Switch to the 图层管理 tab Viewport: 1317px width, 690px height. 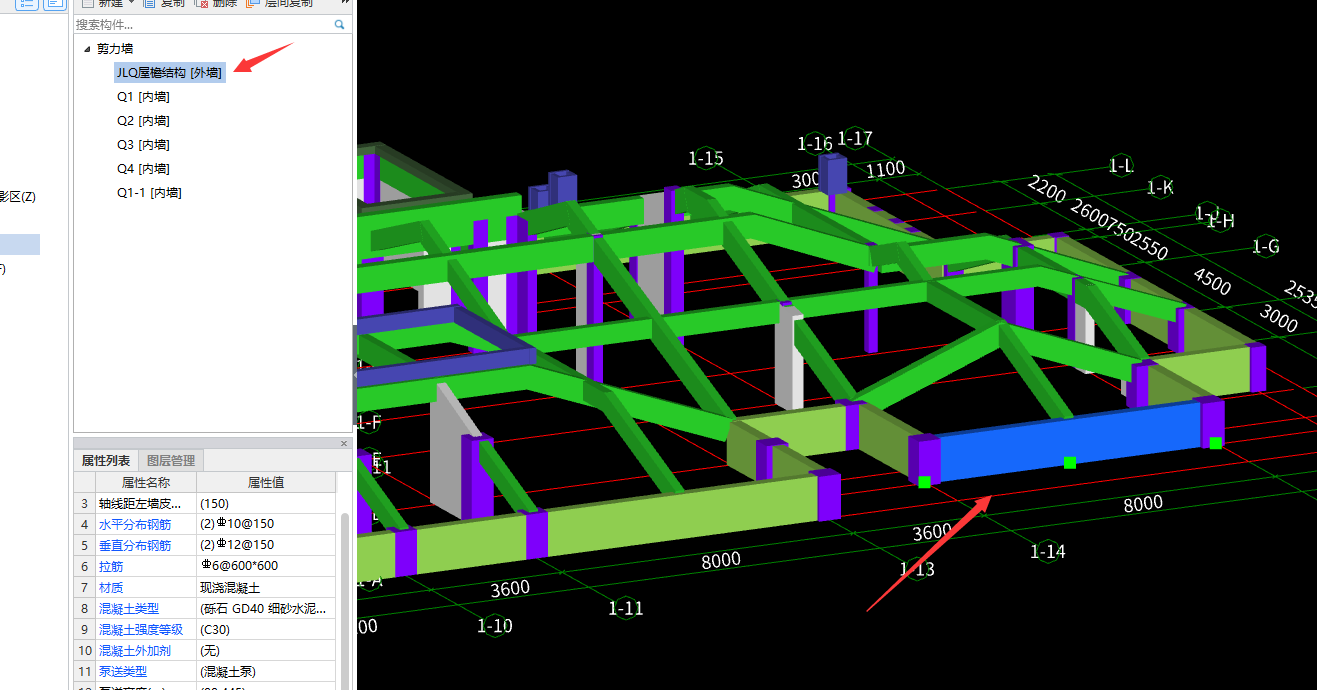click(171, 460)
